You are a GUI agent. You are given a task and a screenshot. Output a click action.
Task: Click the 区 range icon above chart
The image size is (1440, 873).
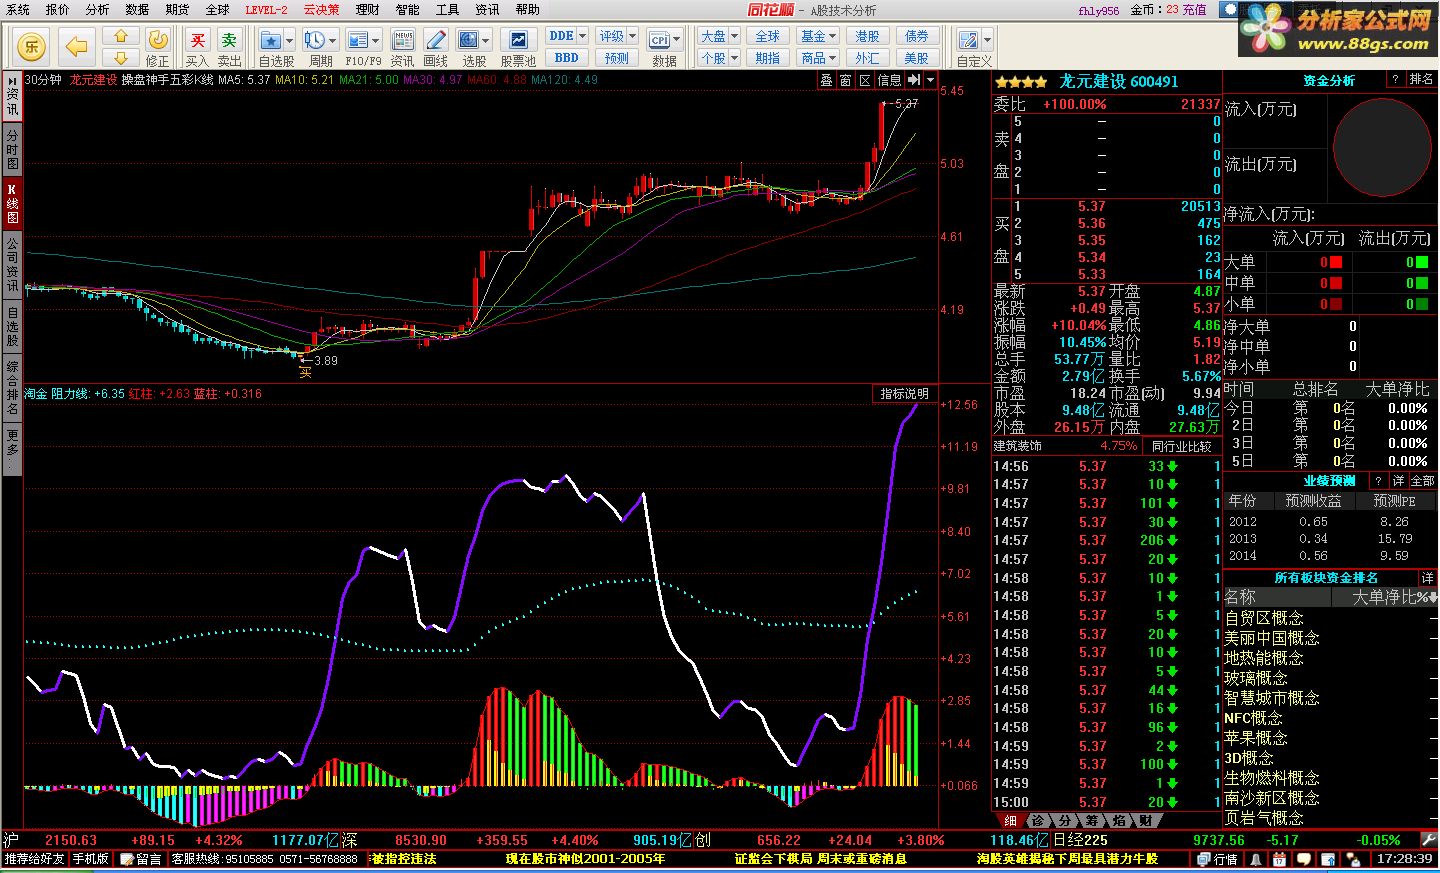click(865, 80)
